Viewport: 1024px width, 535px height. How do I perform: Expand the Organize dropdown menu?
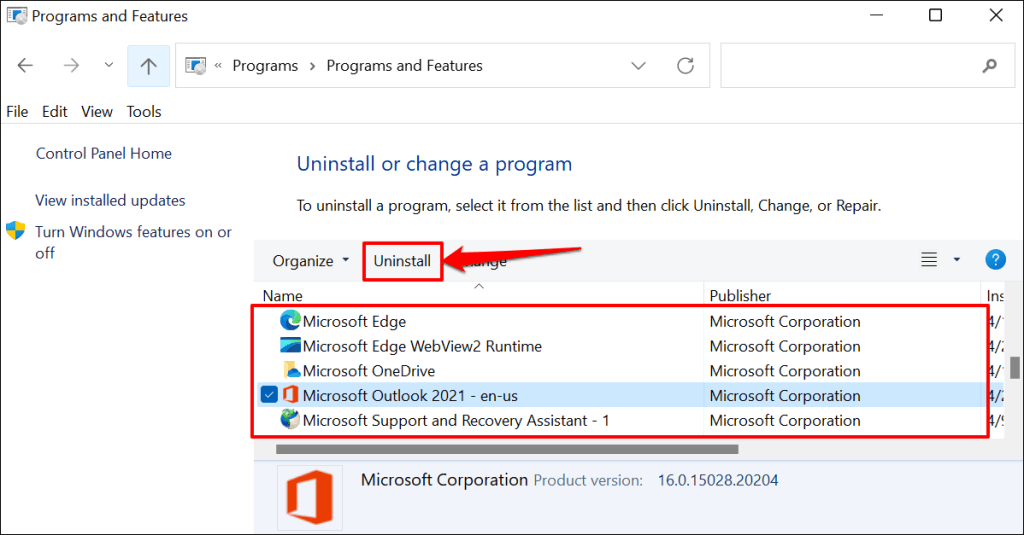tap(311, 261)
